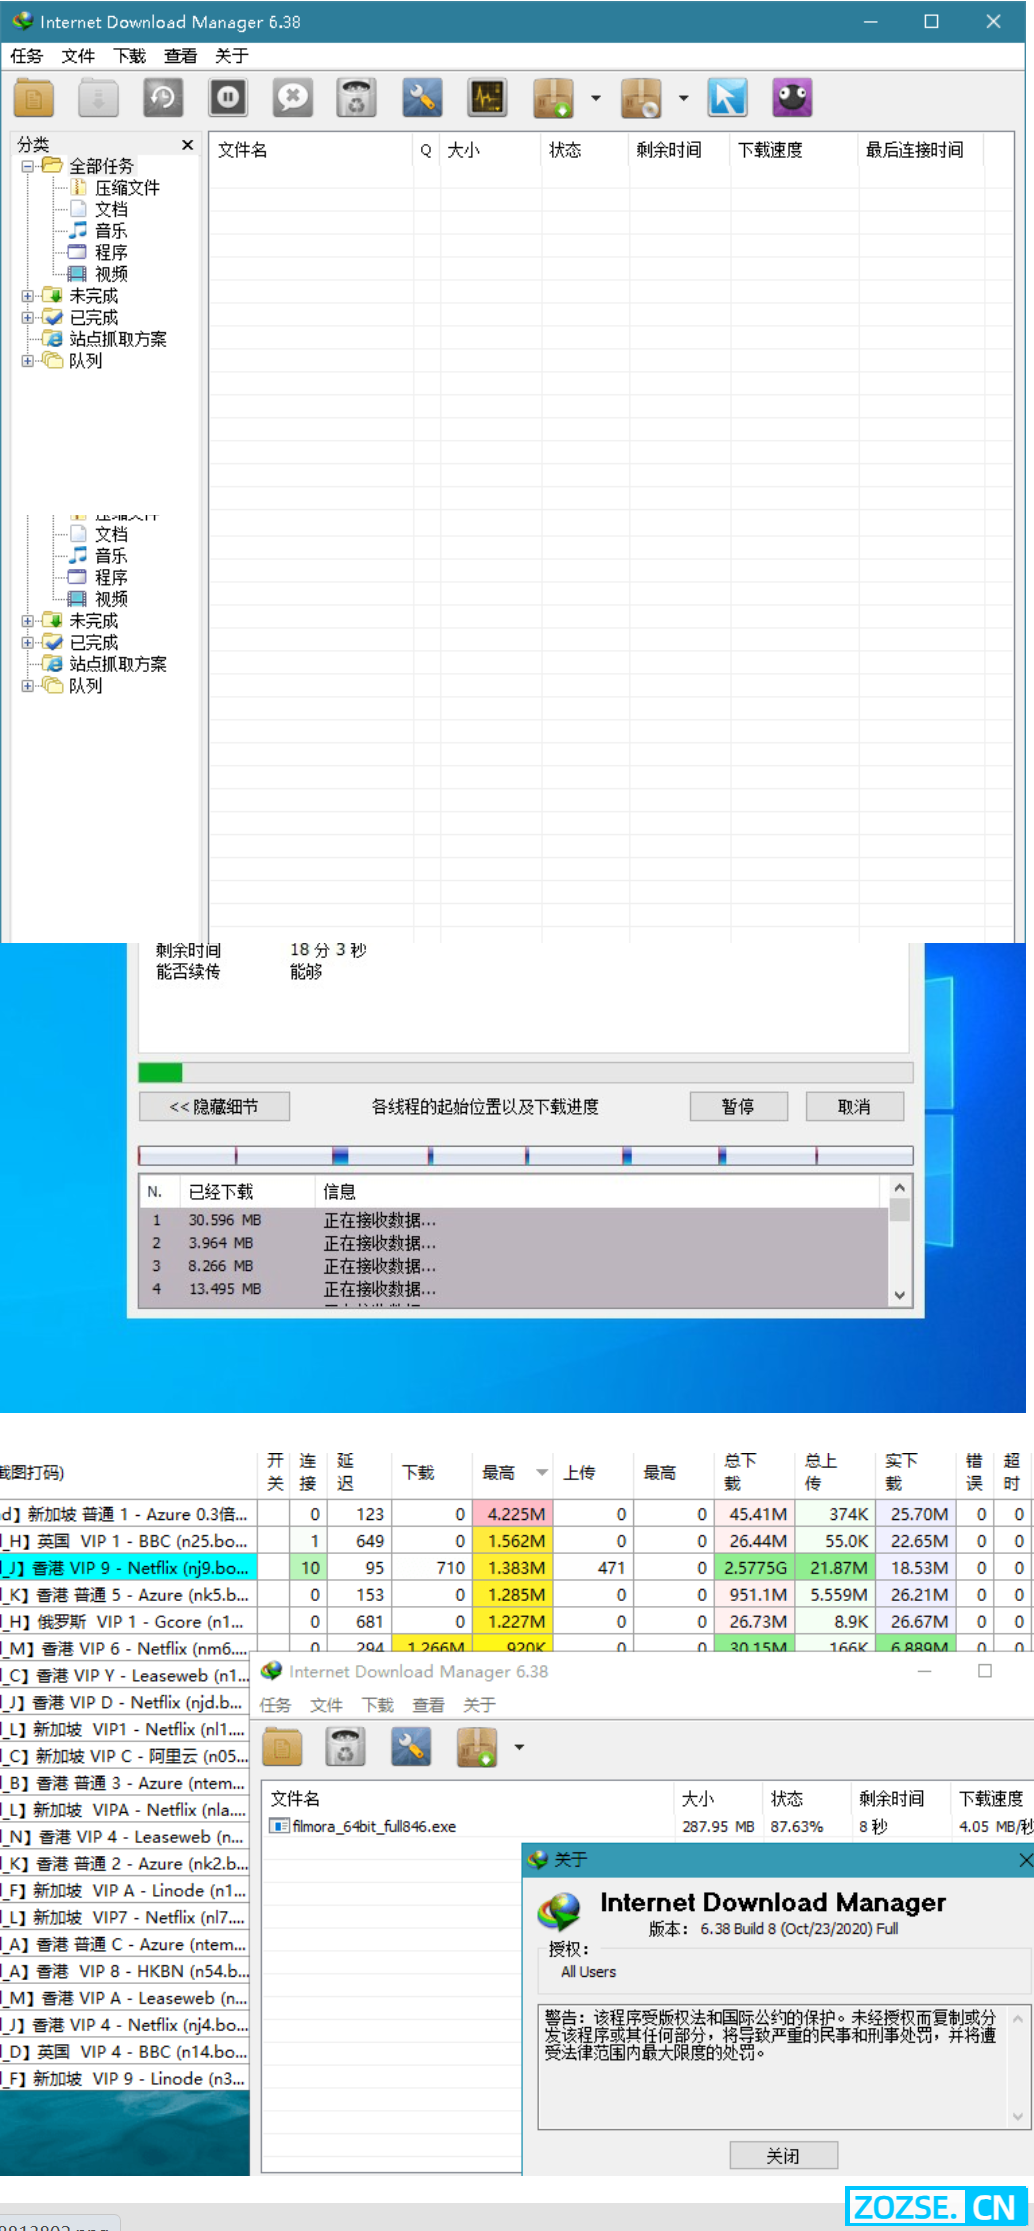Click the clock-arrow toolbar icon beside Resume
This screenshot has width=1034, height=2231.
[162, 98]
